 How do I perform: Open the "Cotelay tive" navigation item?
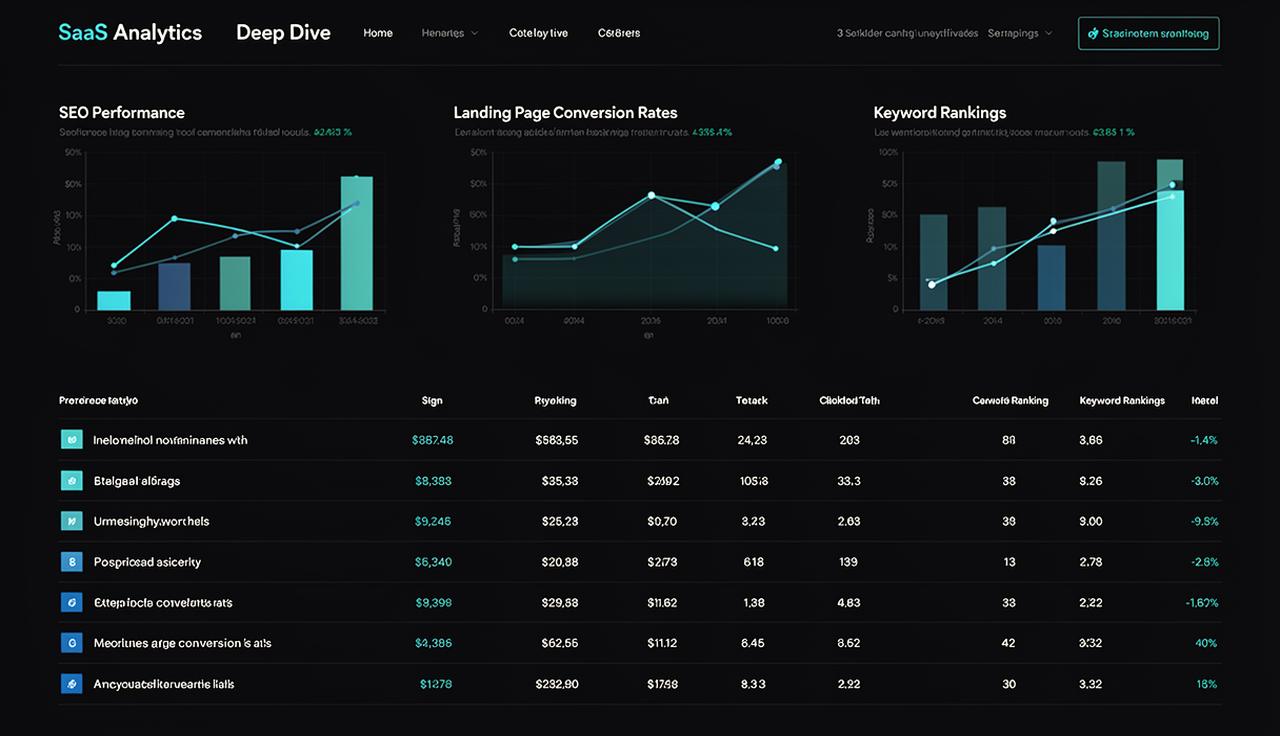pyautogui.click(x=538, y=33)
